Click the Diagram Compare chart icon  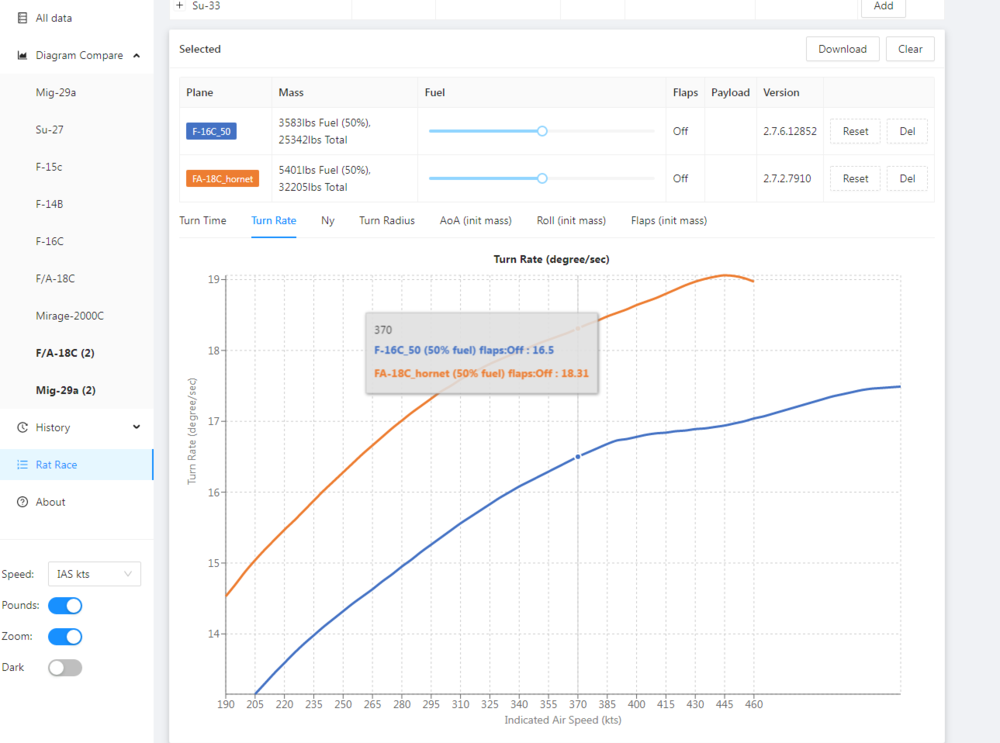[x=23, y=56]
